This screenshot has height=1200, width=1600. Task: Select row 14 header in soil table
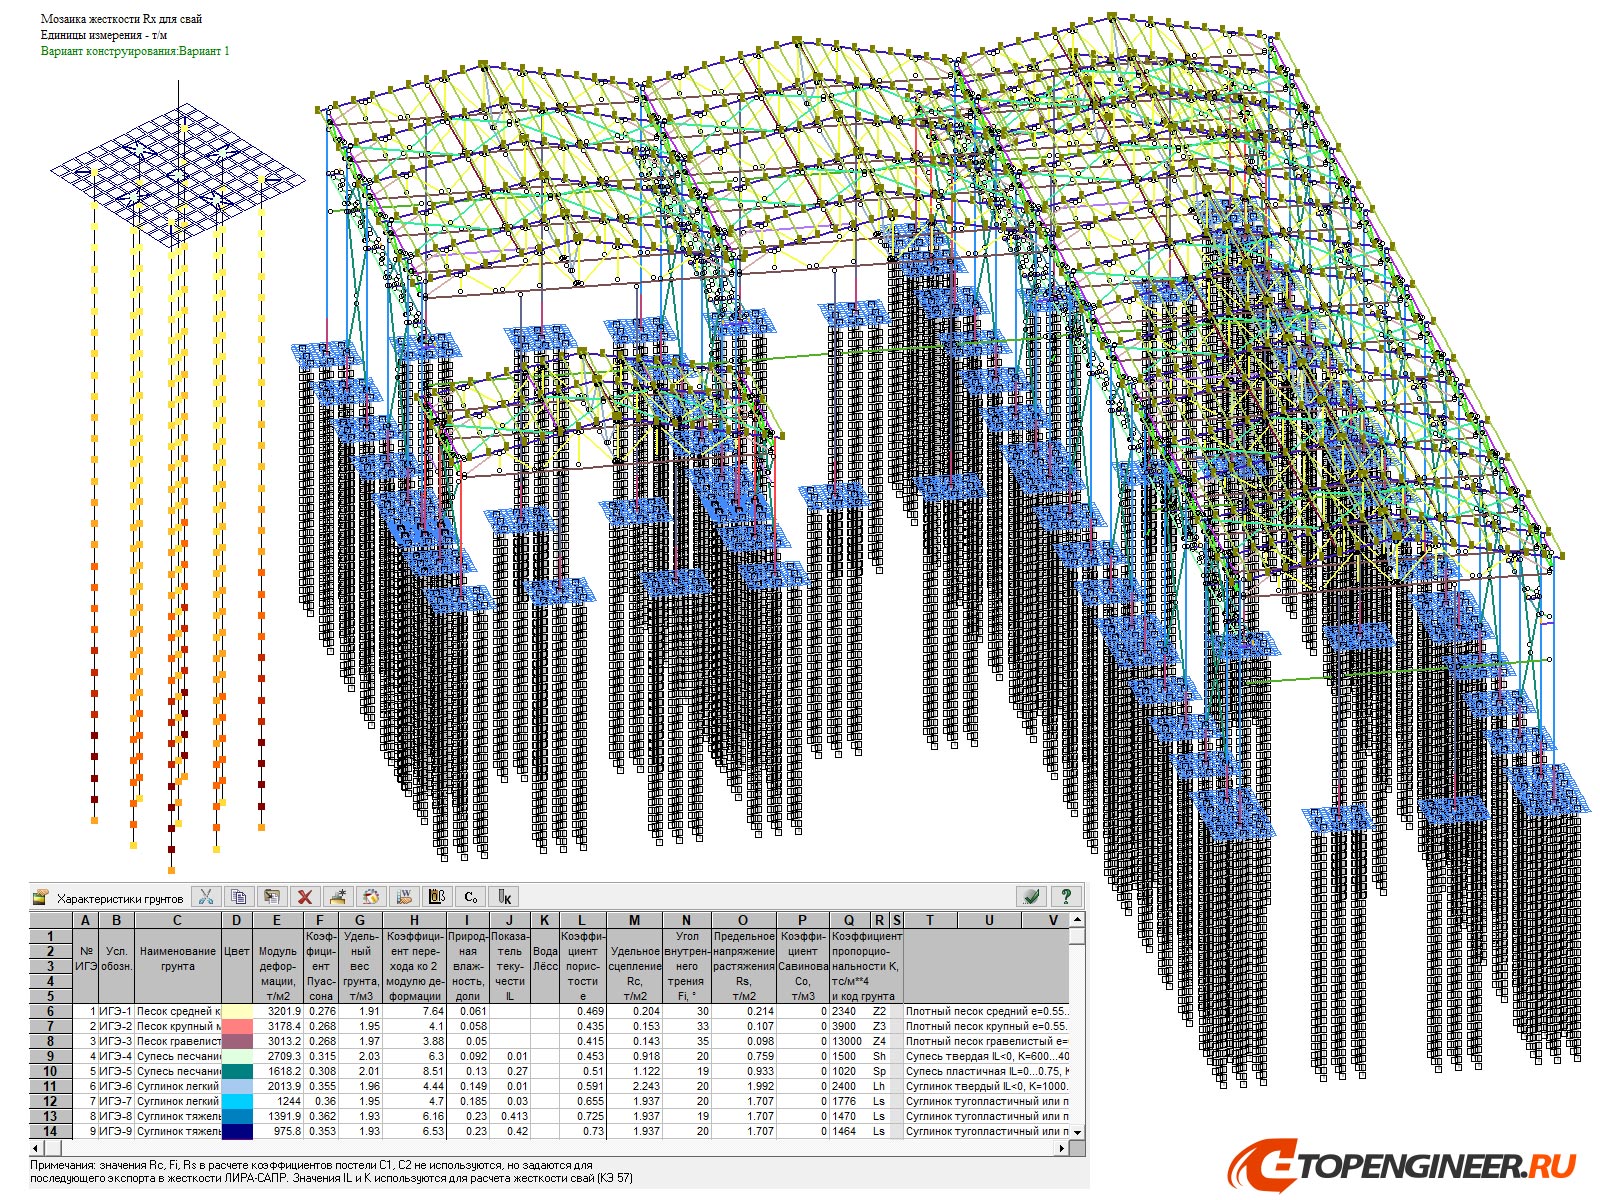point(51,1131)
